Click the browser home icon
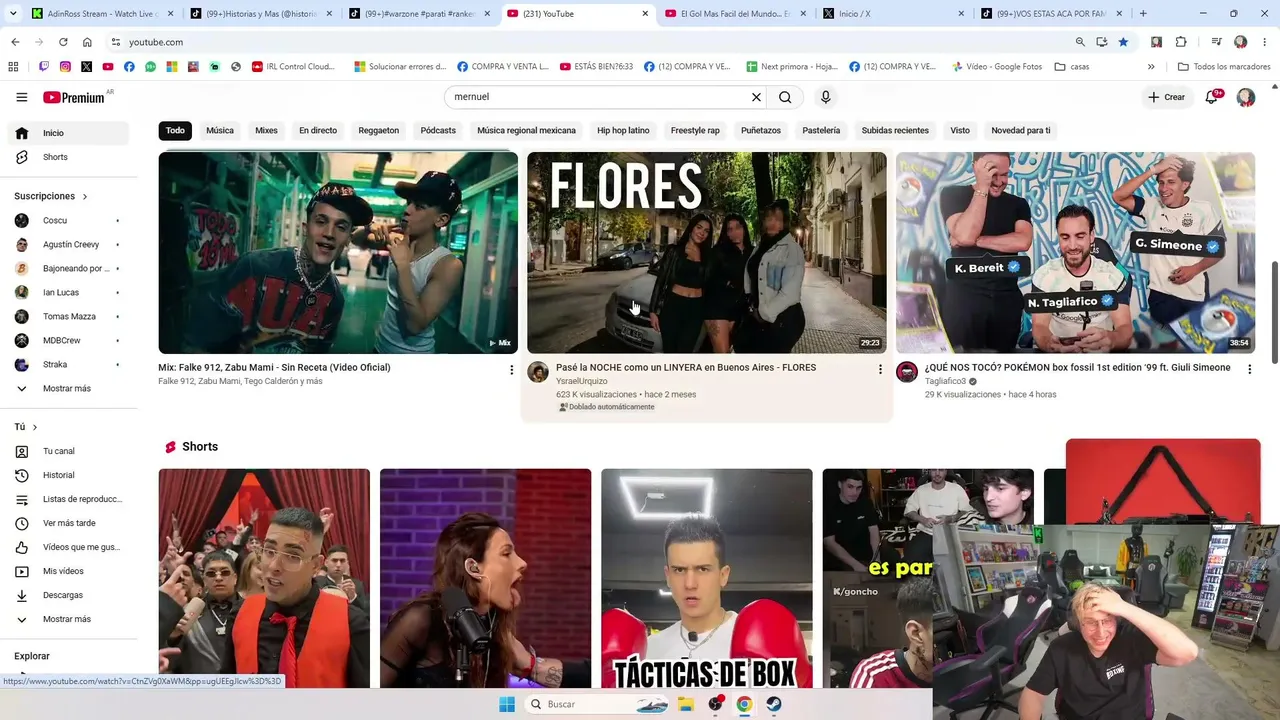Image resolution: width=1280 pixels, height=720 pixels. click(87, 42)
